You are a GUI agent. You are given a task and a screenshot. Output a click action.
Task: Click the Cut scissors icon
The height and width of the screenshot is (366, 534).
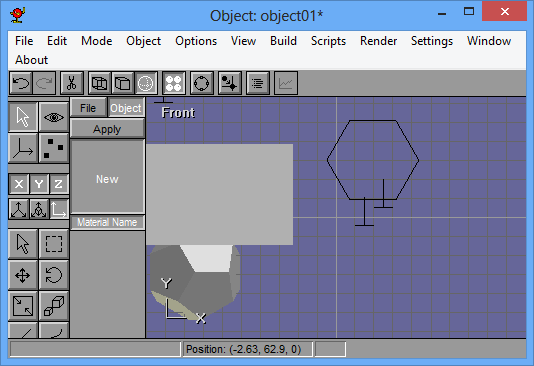(x=72, y=83)
